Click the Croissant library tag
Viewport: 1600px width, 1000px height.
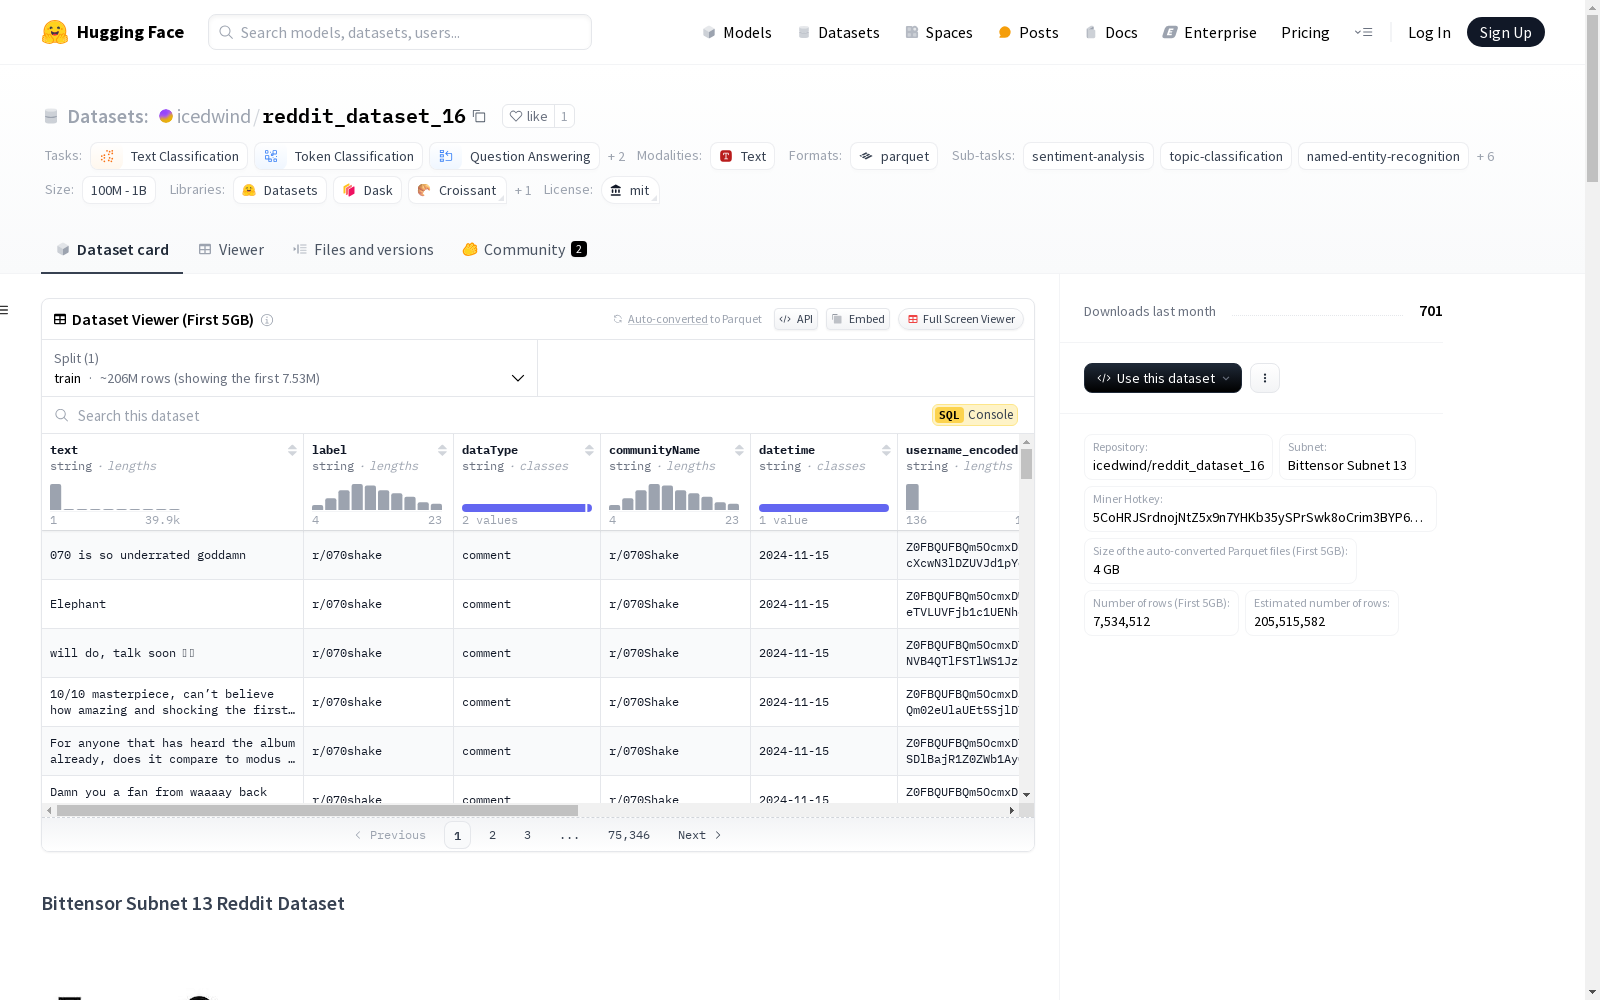pos(457,191)
